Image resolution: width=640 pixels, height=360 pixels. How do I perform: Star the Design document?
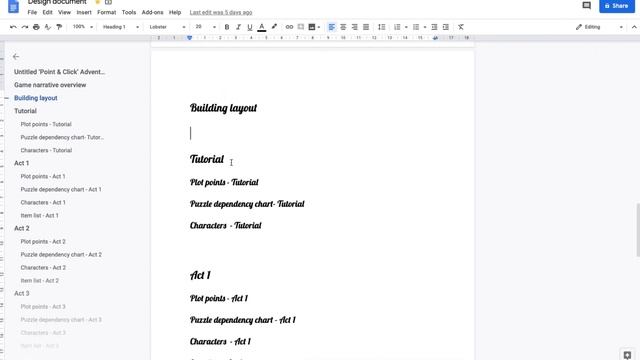coord(97,2)
